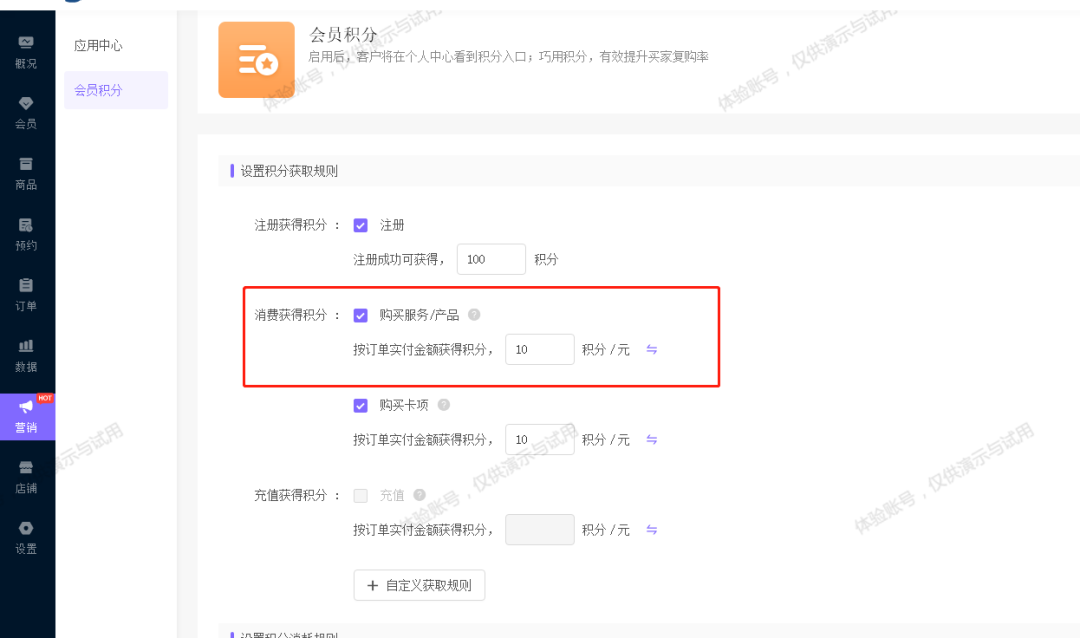
Task: Click swap icon beside 购买服务 points rate
Action: click(651, 349)
